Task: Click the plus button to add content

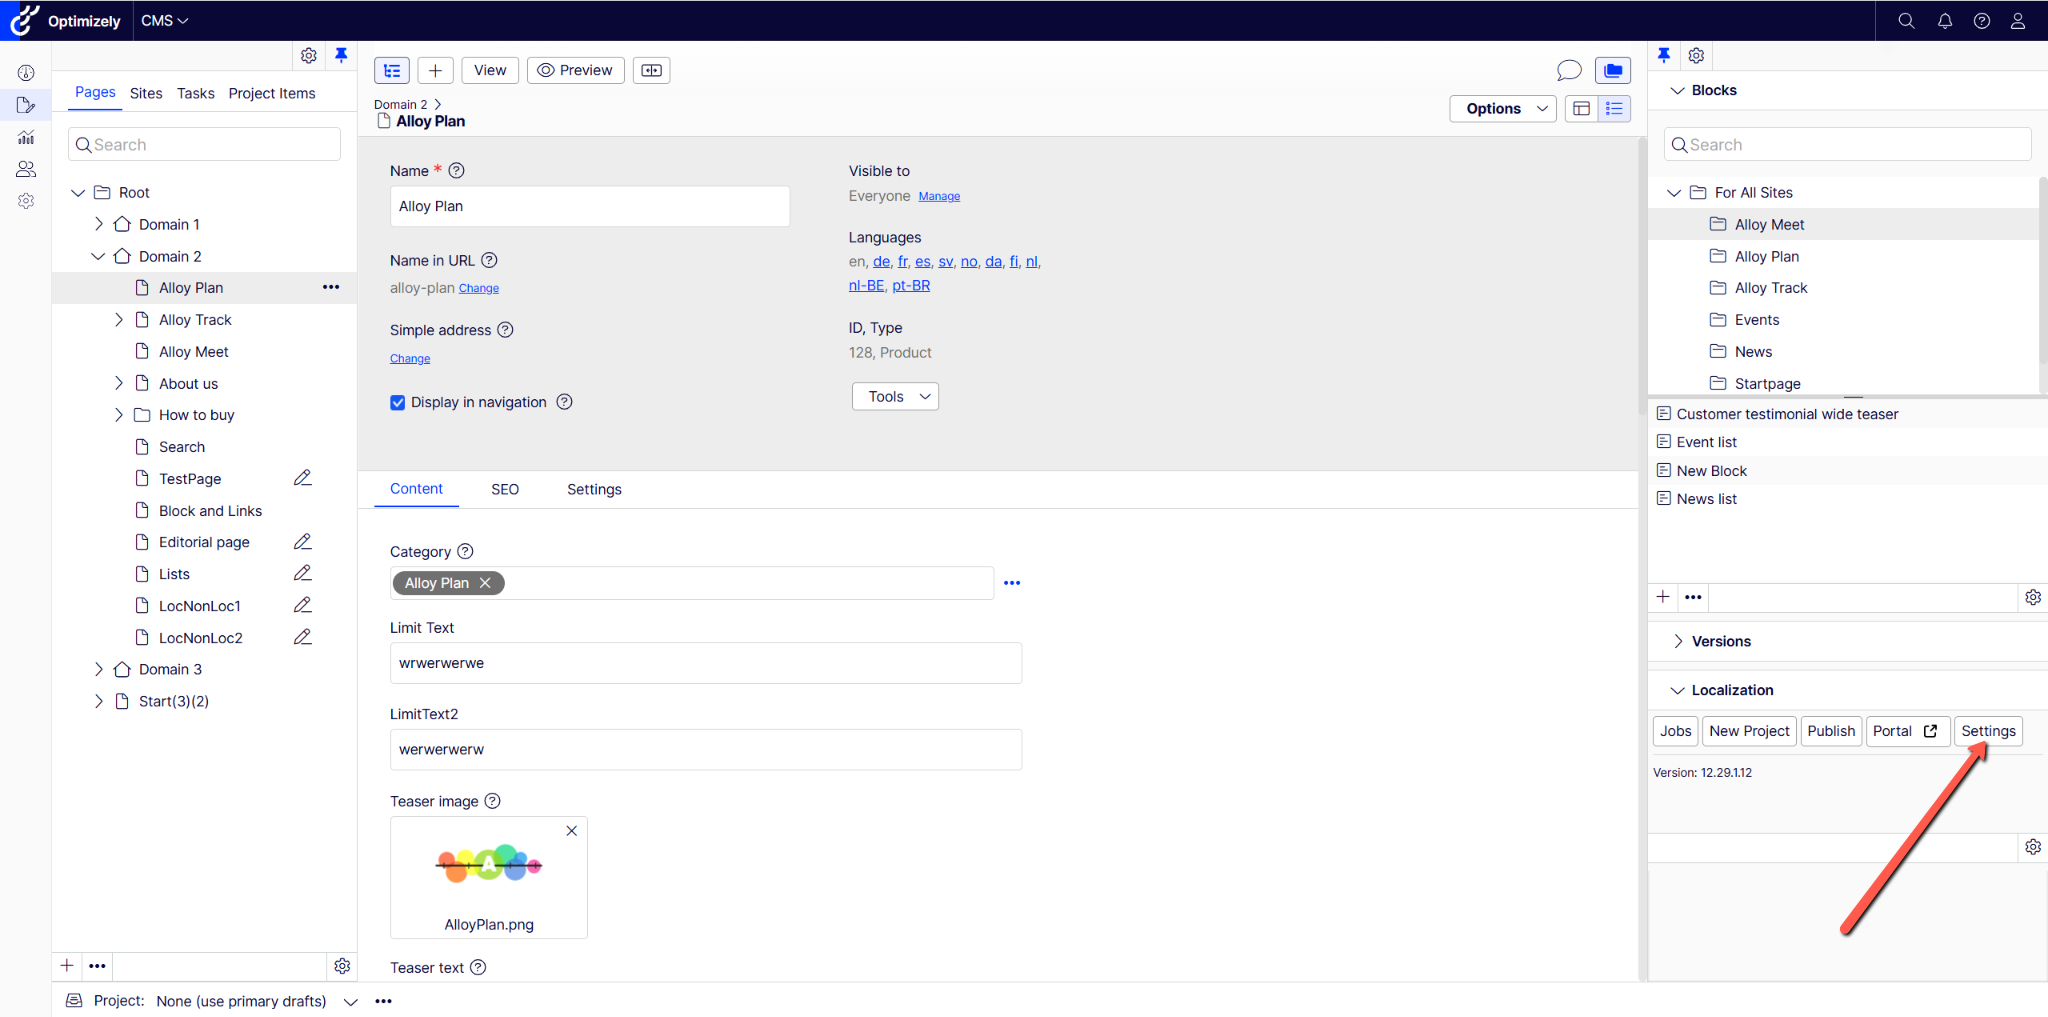Action: [x=435, y=70]
